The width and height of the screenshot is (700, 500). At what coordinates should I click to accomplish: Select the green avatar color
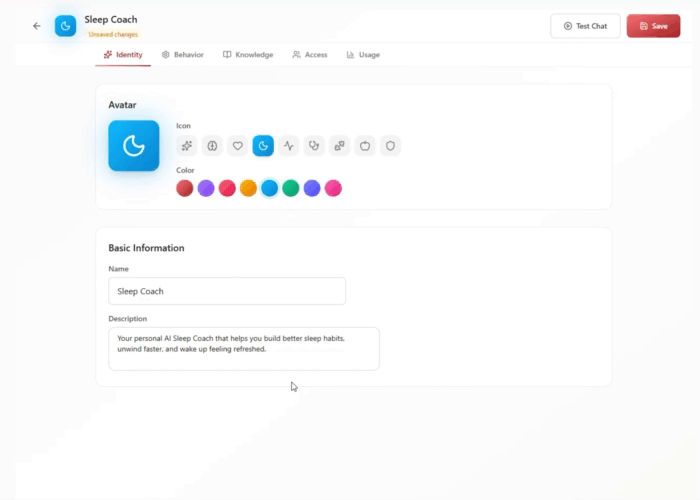(x=291, y=188)
